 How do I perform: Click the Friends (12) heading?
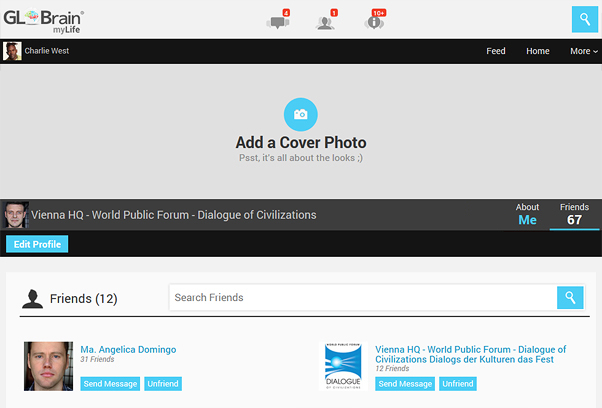pos(84,299)
